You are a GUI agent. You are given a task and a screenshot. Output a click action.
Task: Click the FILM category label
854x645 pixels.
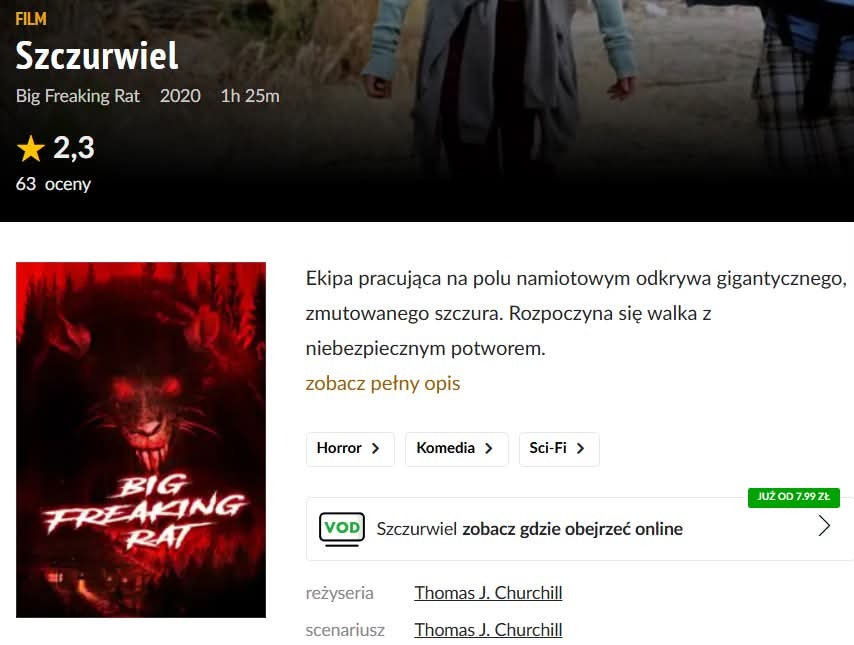click(x=31, y=19)
